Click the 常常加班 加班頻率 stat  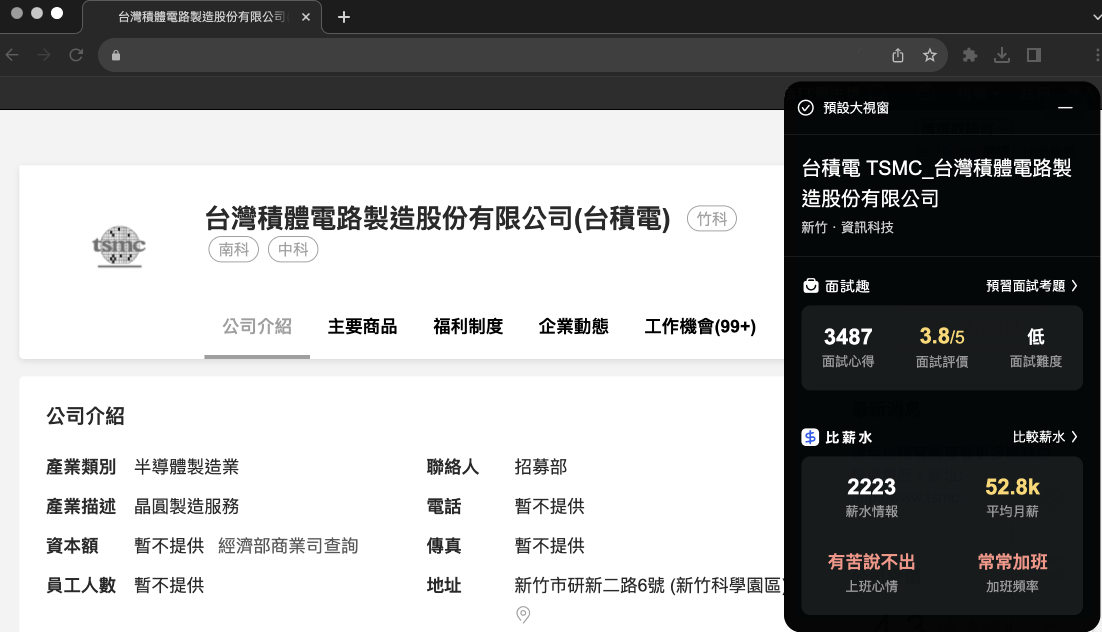(x=1013, y=573)
